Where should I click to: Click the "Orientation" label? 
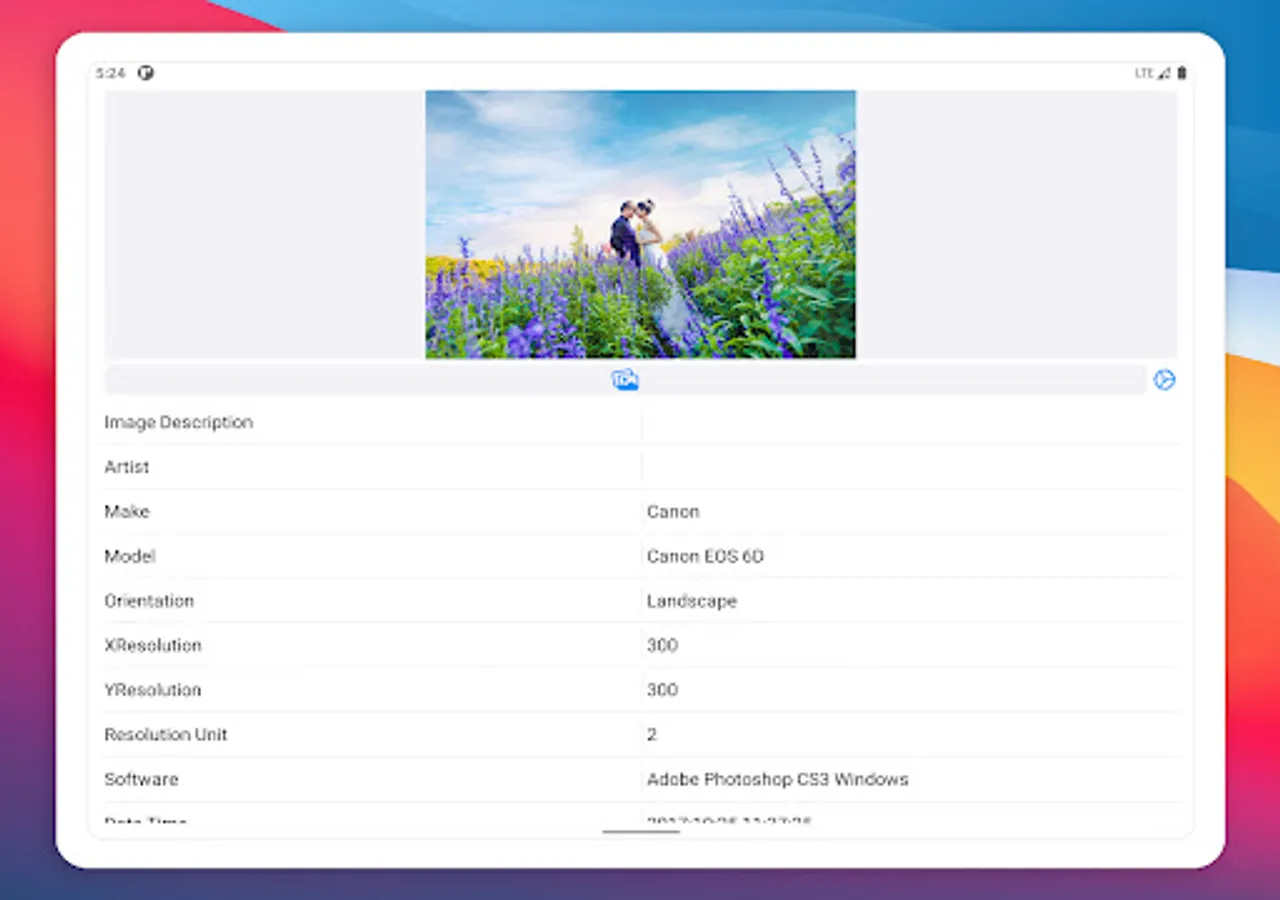pos(149,601)
